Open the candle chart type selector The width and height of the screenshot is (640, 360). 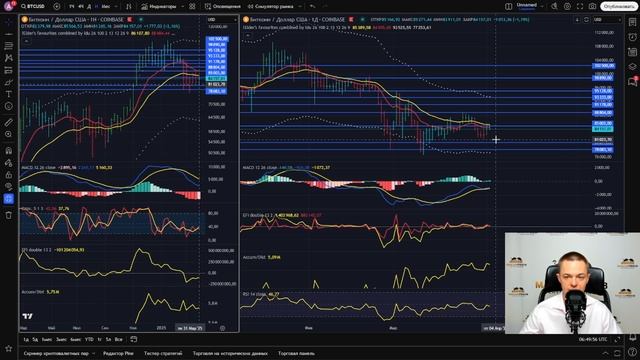(128, 7)
